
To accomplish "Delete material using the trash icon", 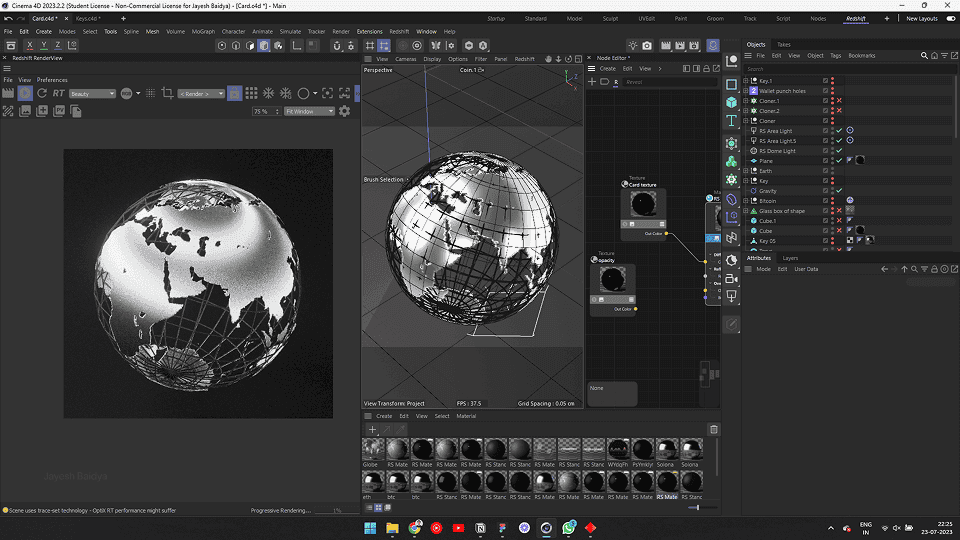I will point(714,429).
